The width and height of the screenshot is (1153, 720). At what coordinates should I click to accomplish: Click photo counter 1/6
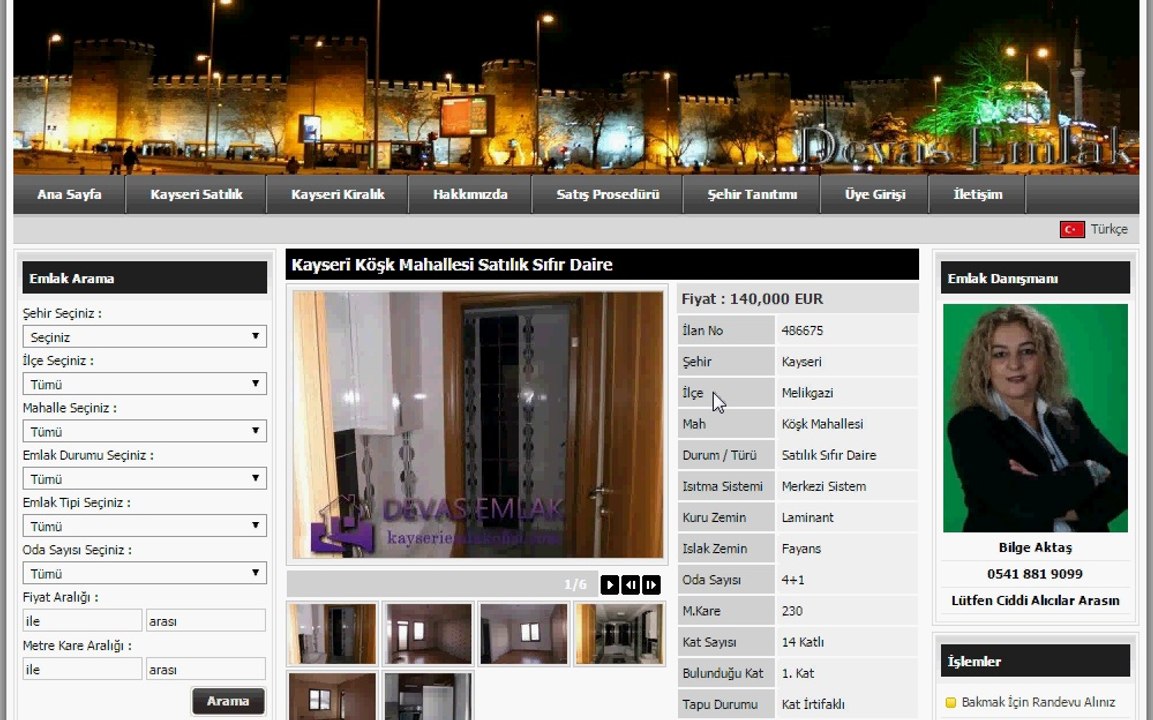click(x=575, y=585)
